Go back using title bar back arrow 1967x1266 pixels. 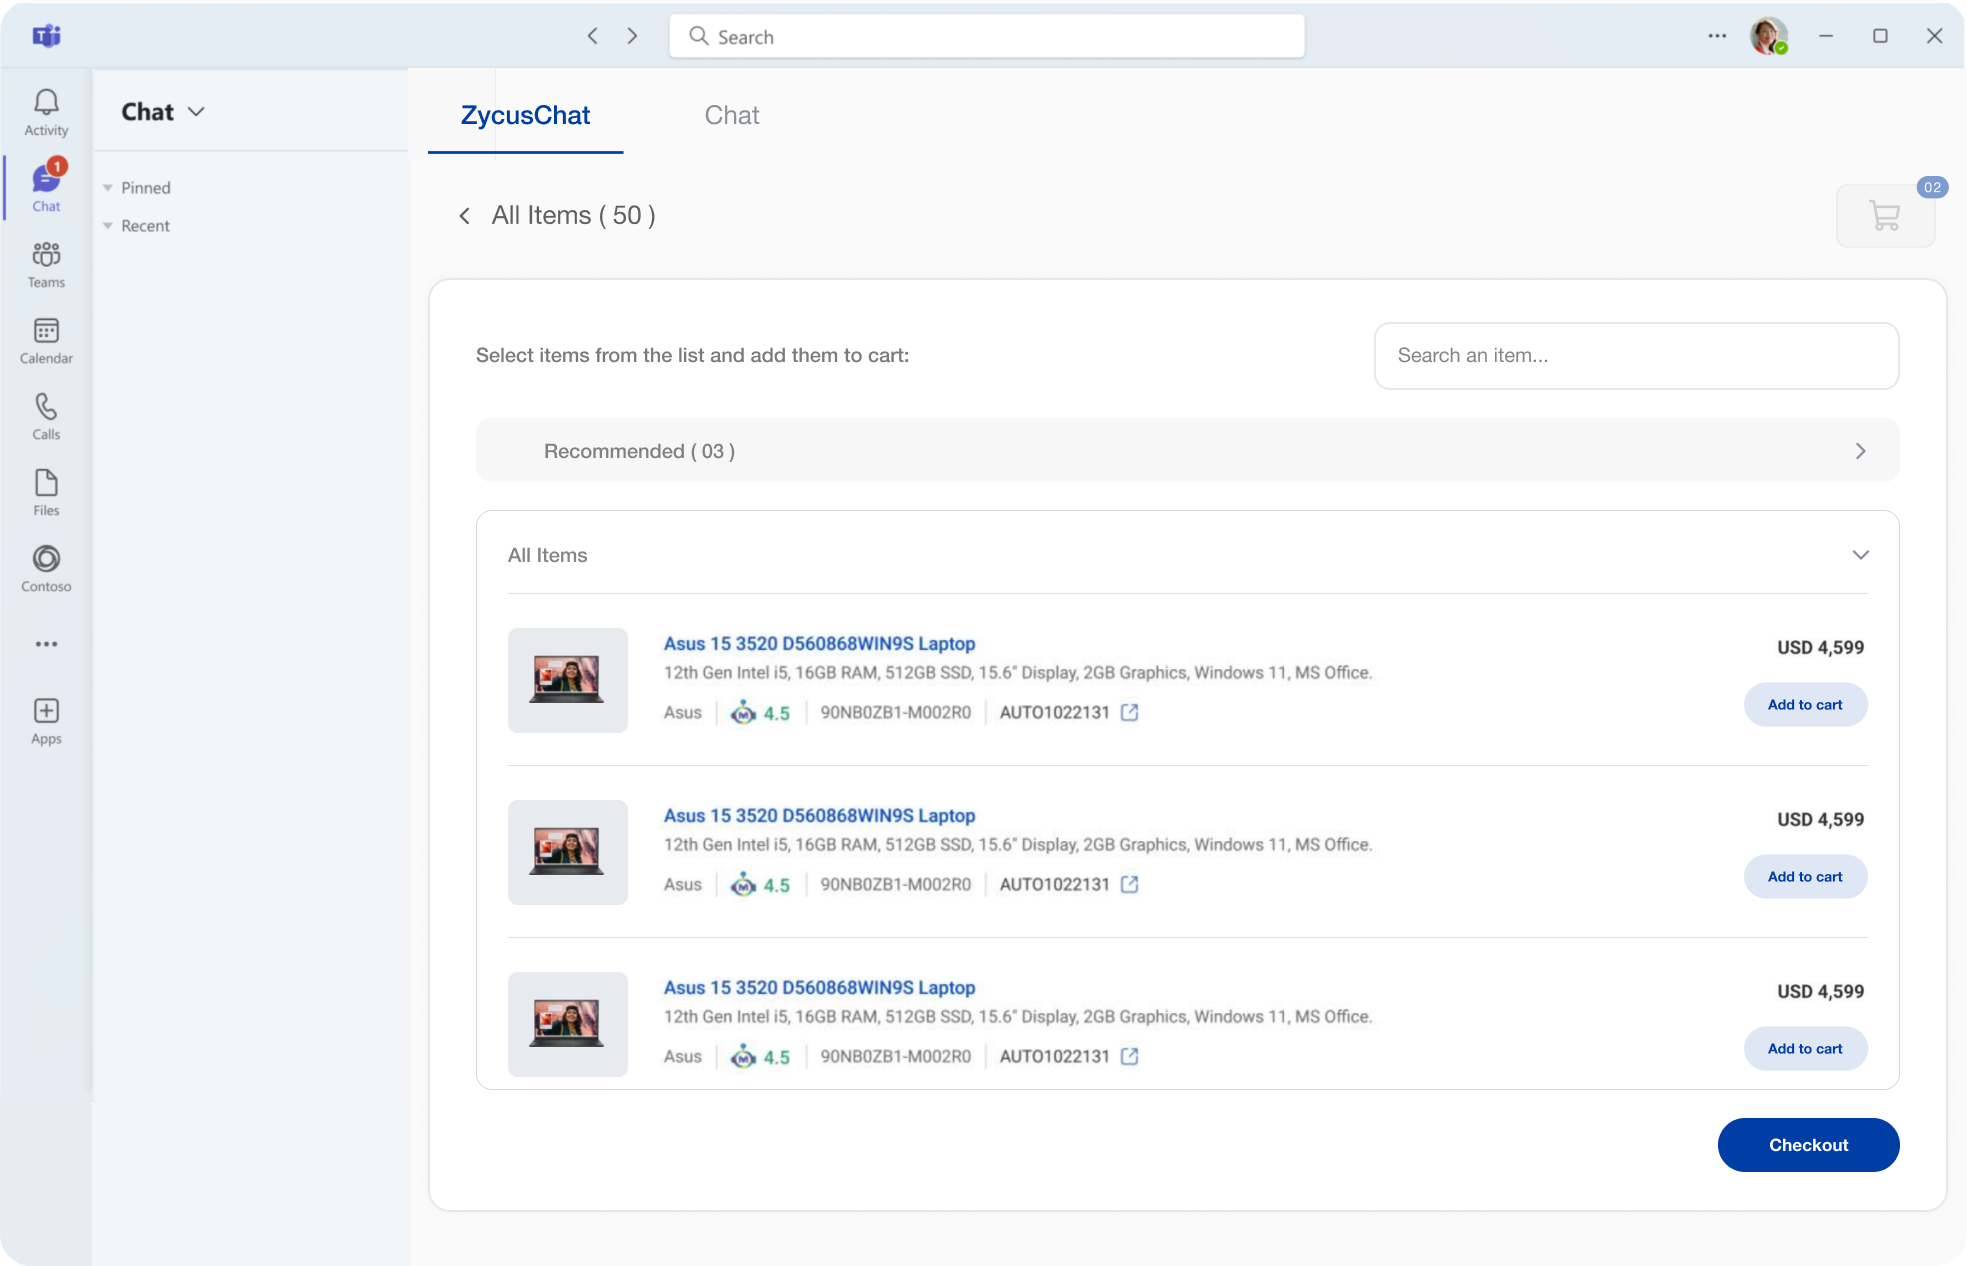click(593, 36)
